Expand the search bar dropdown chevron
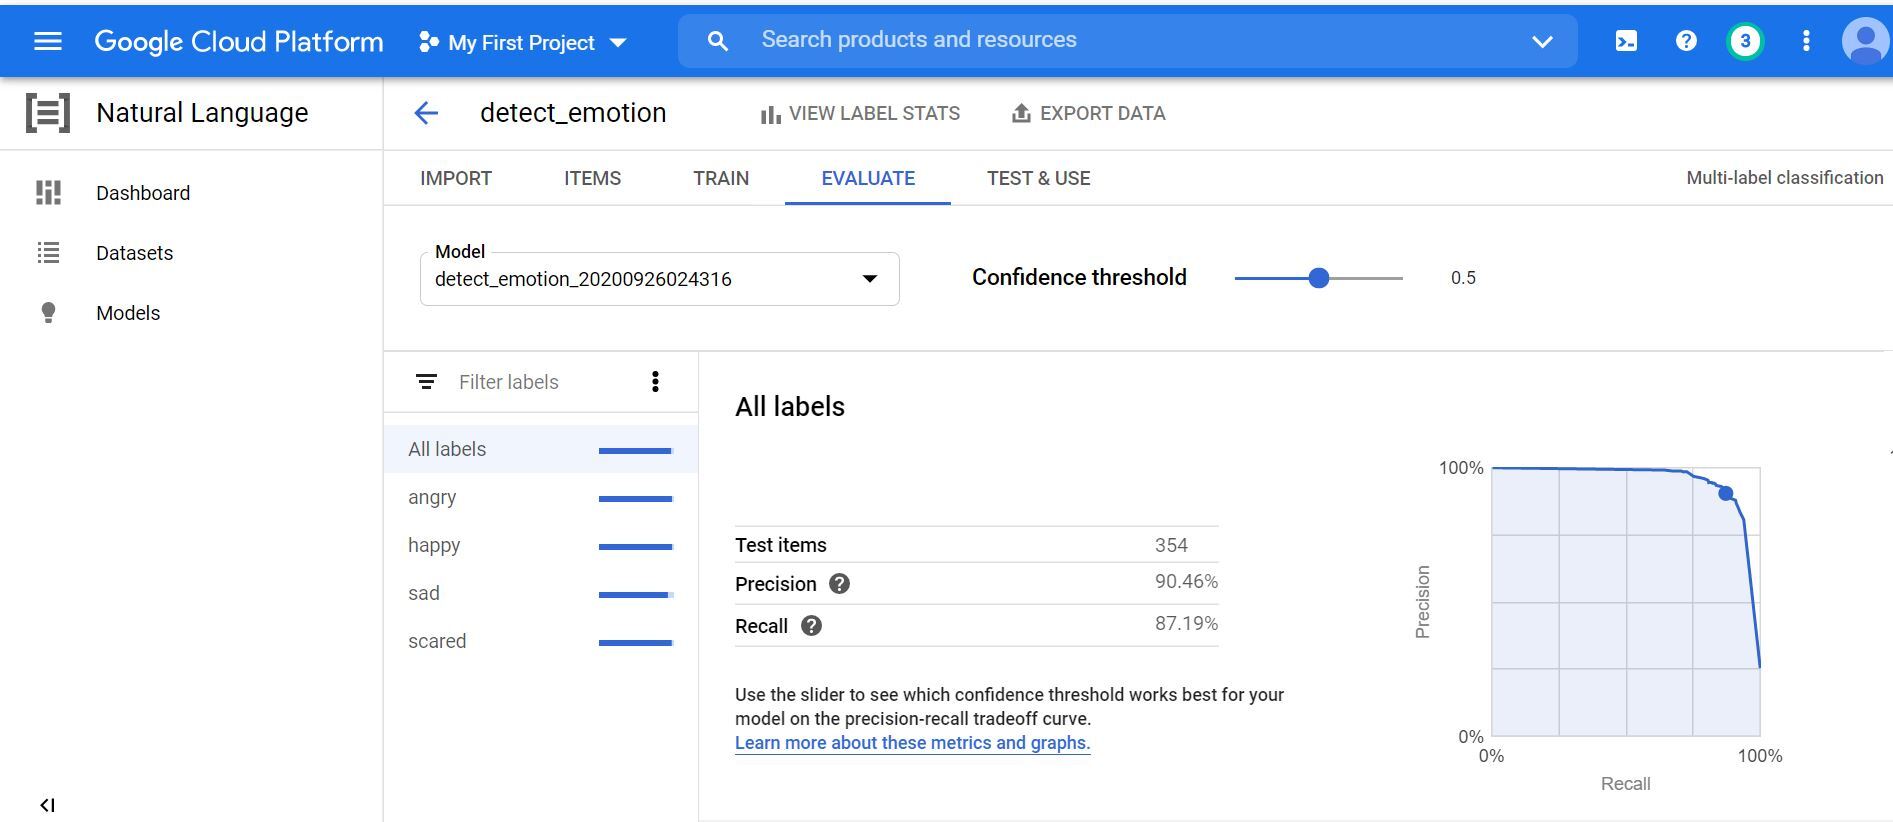The image size is (1893, 822). pyautogui.click(x=1542, y=41)
